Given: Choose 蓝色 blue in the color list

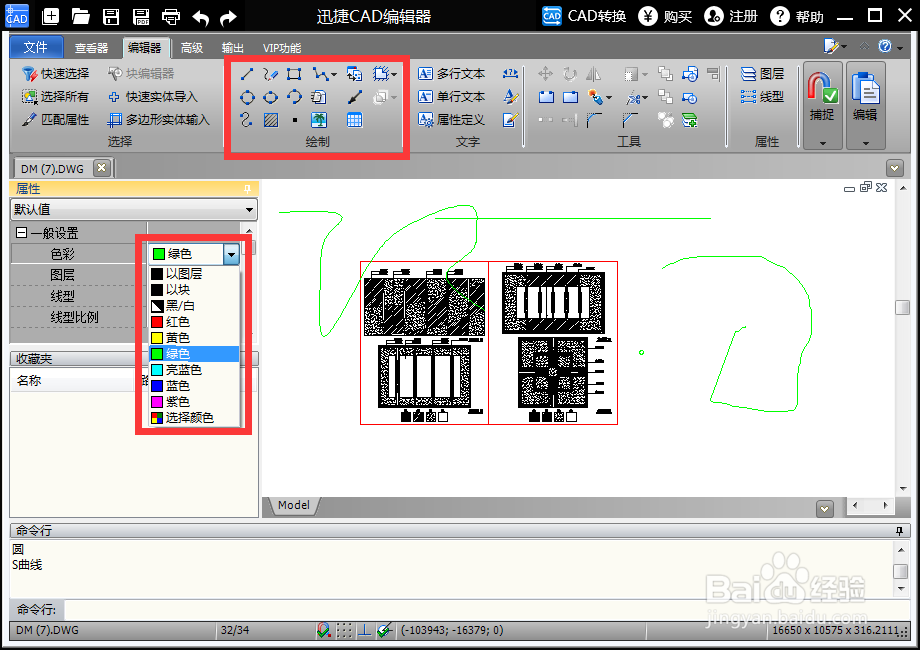Looking at the screenshot, I should tap(194, 386).
